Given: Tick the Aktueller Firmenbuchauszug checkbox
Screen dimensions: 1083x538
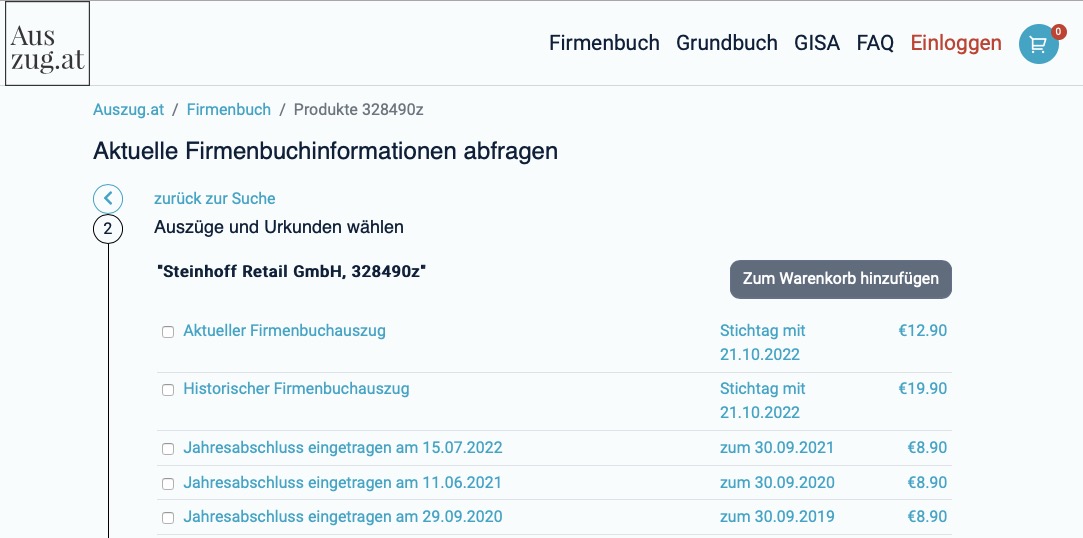Looking at the screenshot, I should (168, 332).
